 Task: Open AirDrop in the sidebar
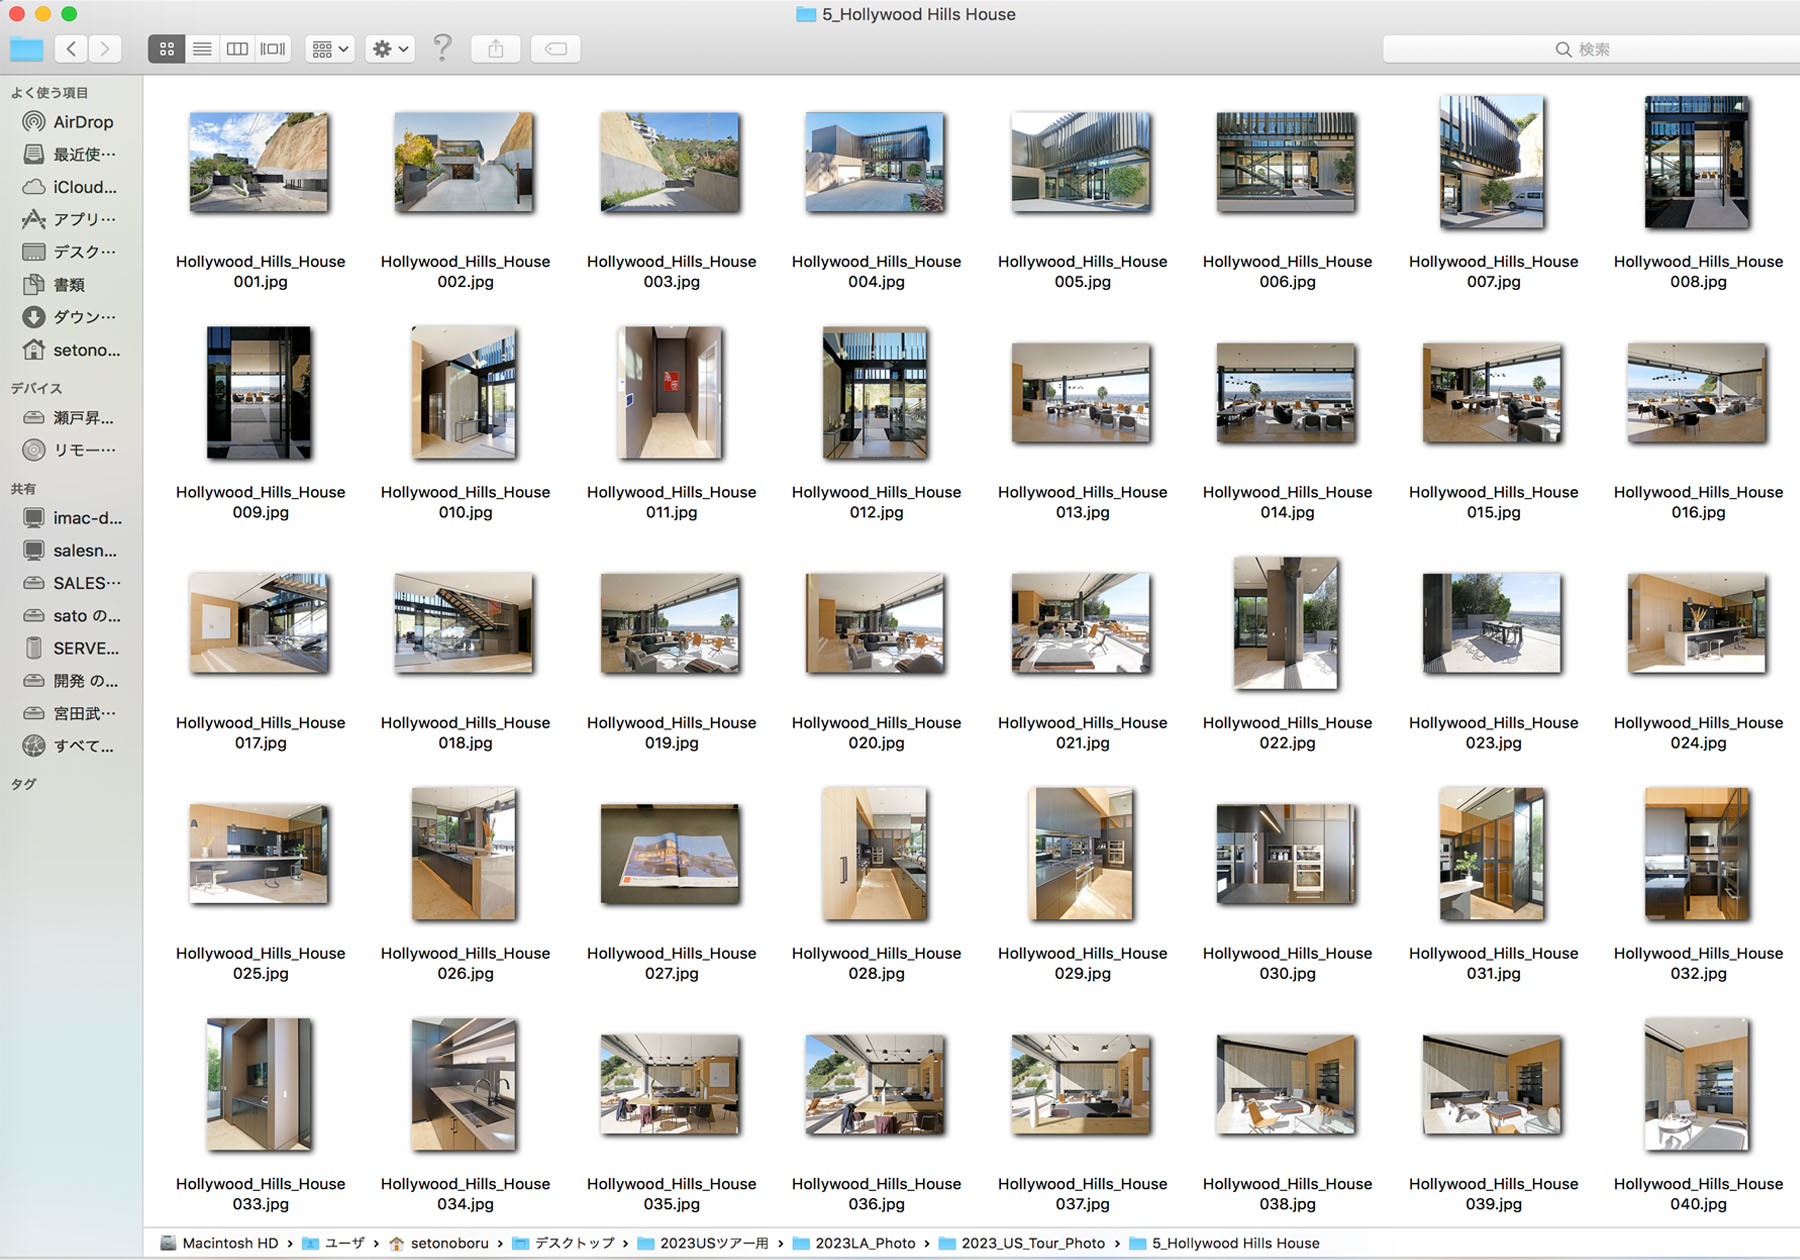pos(82,122)
